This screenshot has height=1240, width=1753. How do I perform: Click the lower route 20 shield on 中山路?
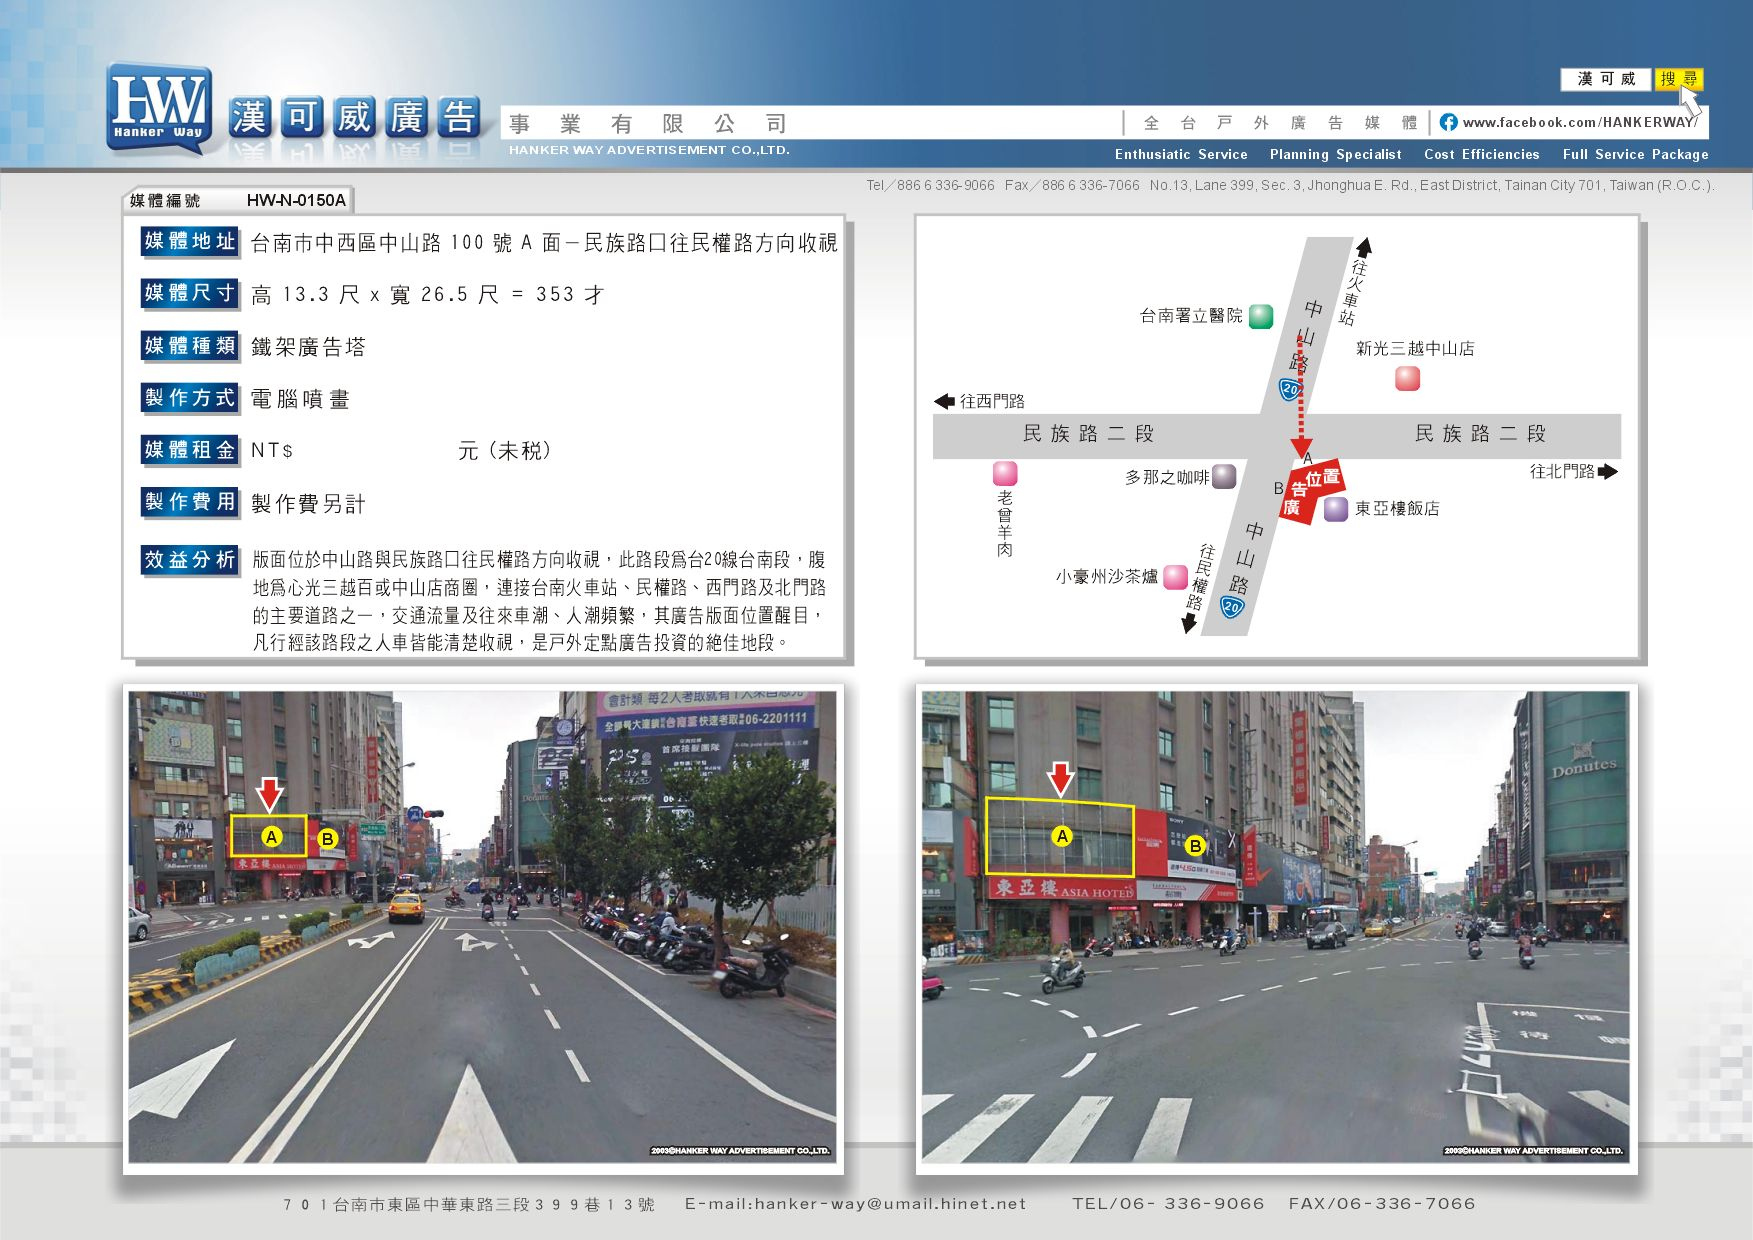point(1232,606)
